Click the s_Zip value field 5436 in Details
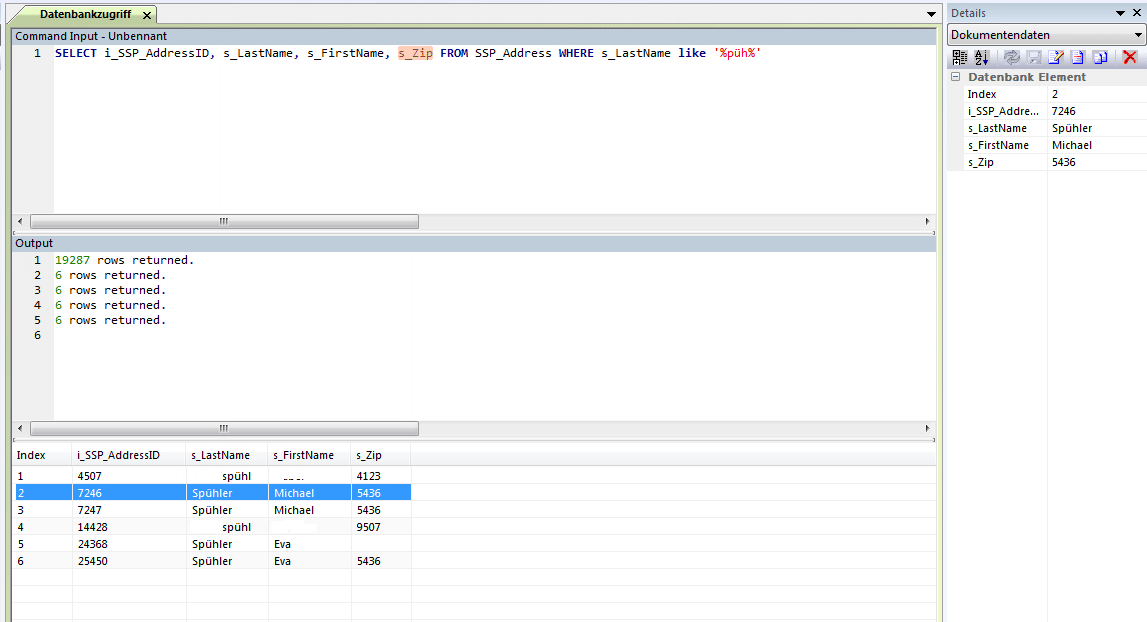Image resolution: width=1147 pixels, height=622 pixels. tap(1095, 162)
